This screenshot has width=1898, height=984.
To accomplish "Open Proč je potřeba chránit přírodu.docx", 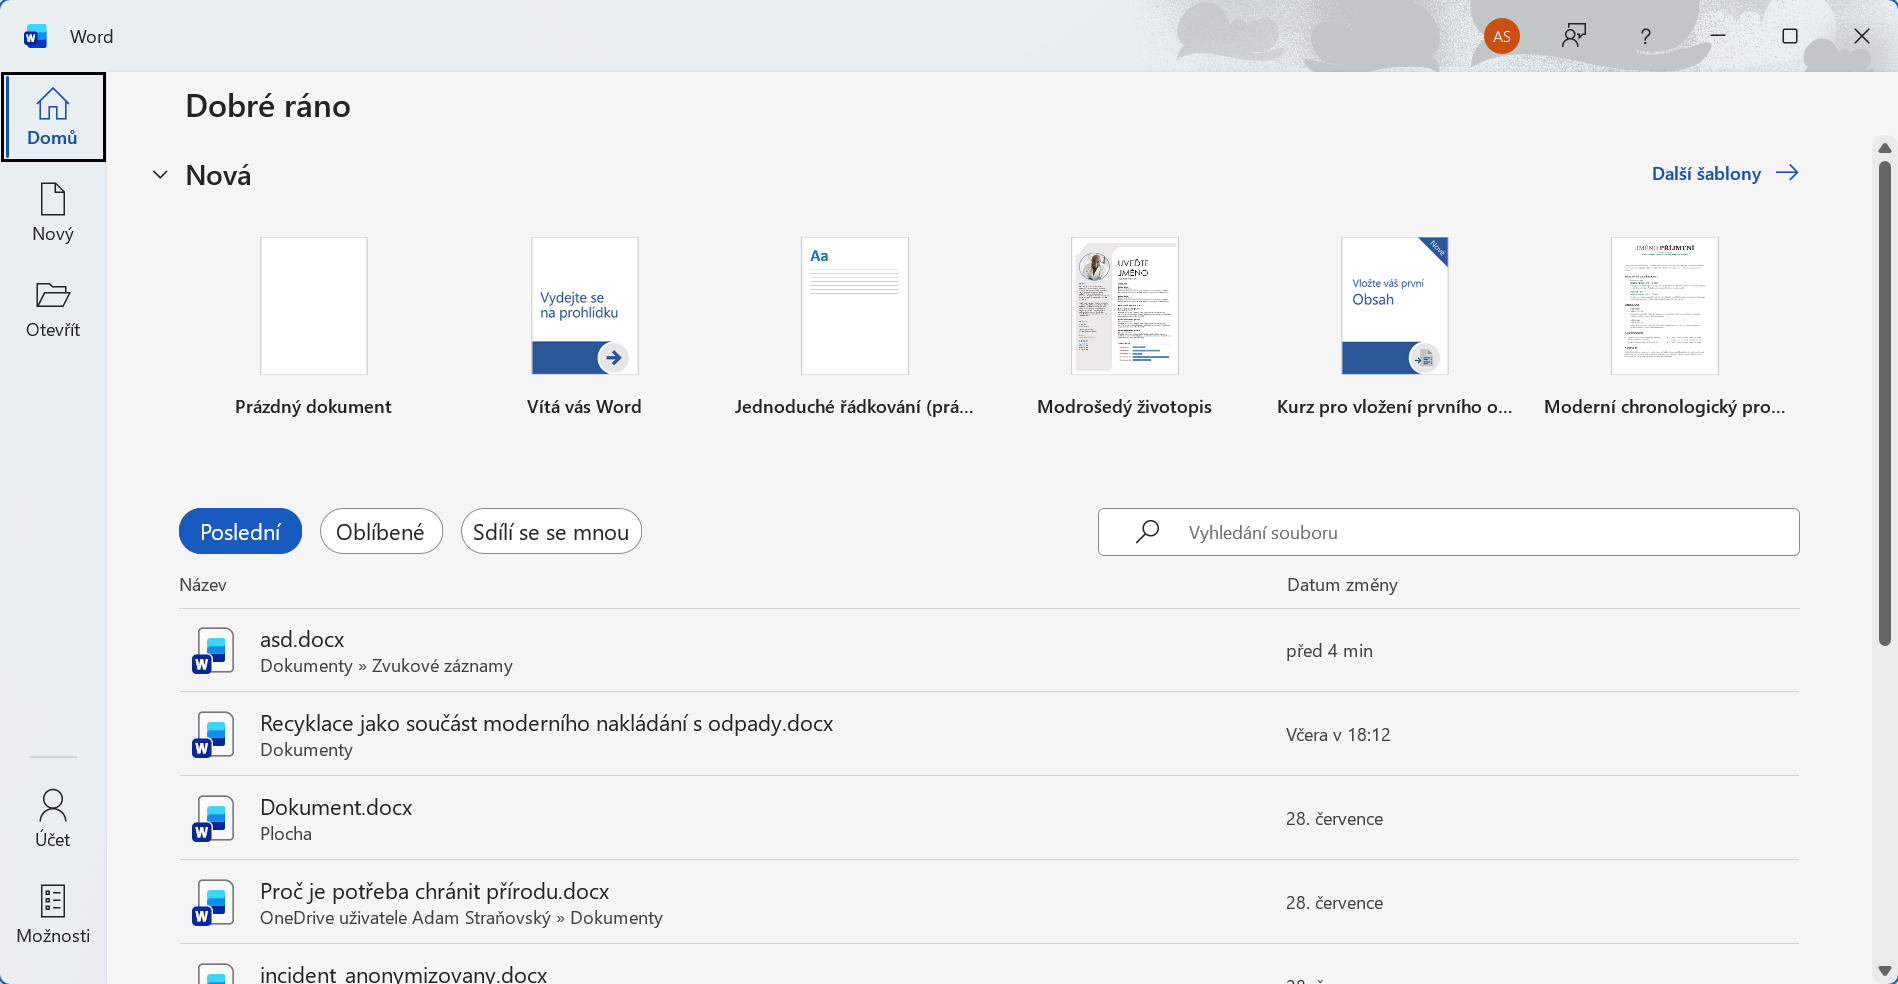I will pos(989,903).
